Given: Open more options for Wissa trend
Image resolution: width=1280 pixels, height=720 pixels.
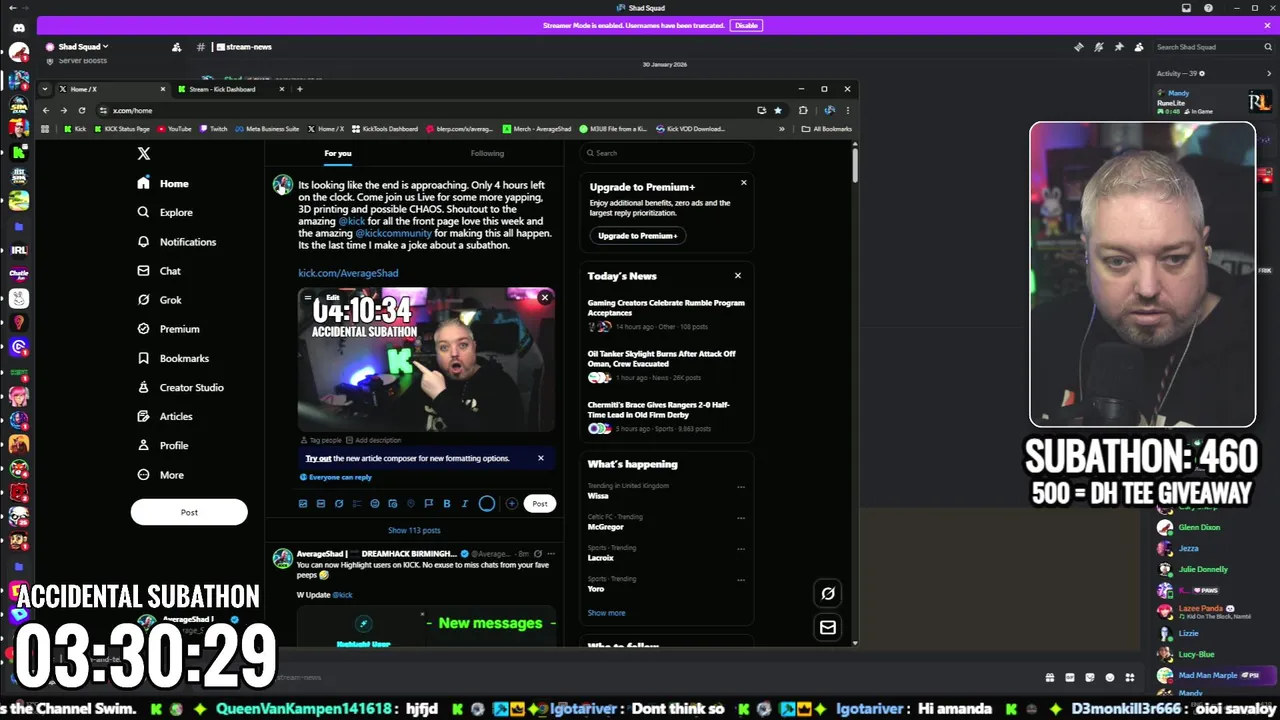Looking at the screenshot, I should (741, 487).
